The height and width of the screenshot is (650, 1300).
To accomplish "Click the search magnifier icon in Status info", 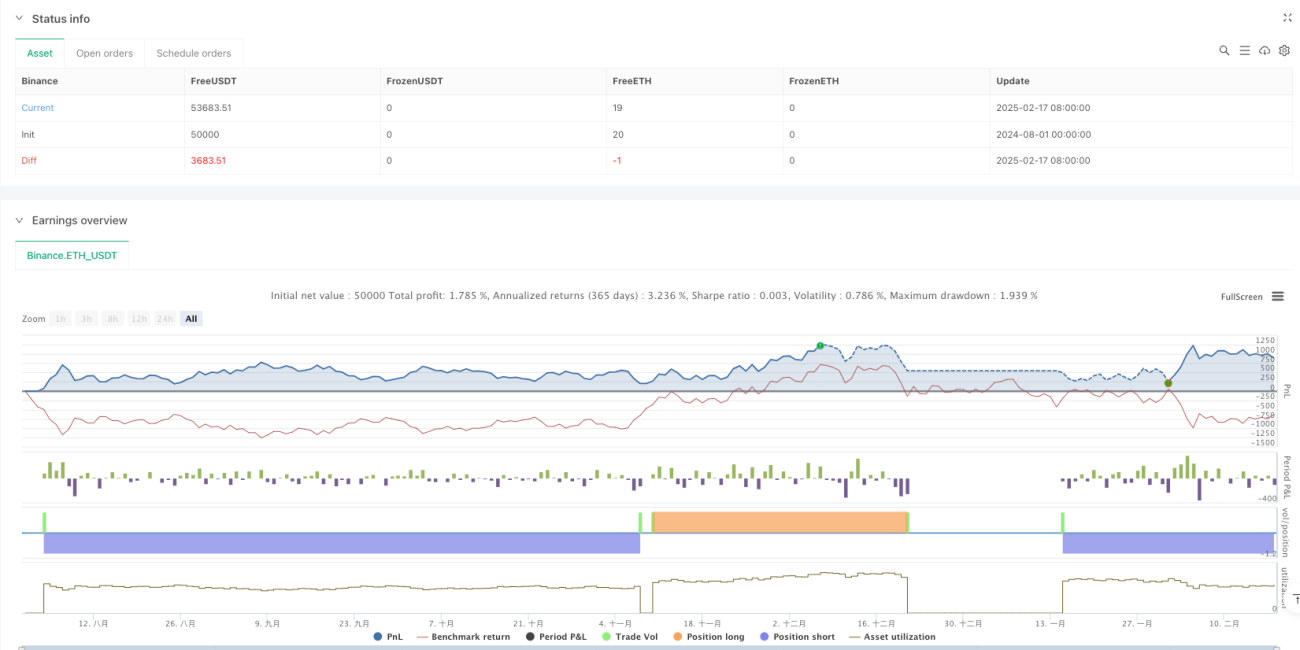I will tap(1224, 50).
